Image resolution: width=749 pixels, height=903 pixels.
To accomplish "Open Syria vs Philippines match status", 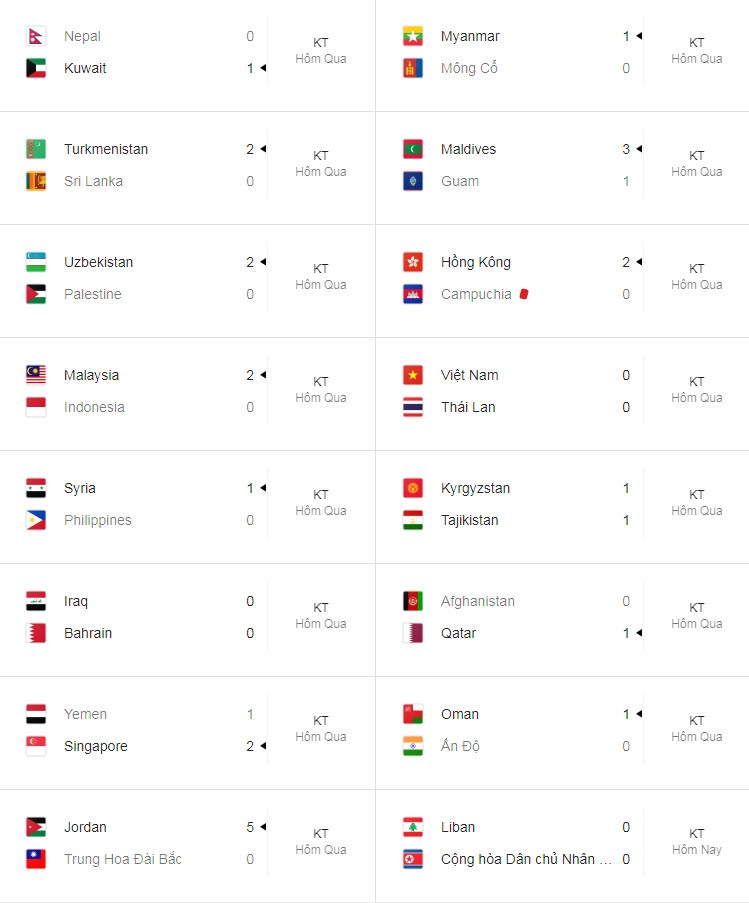I will click(321, 503).
